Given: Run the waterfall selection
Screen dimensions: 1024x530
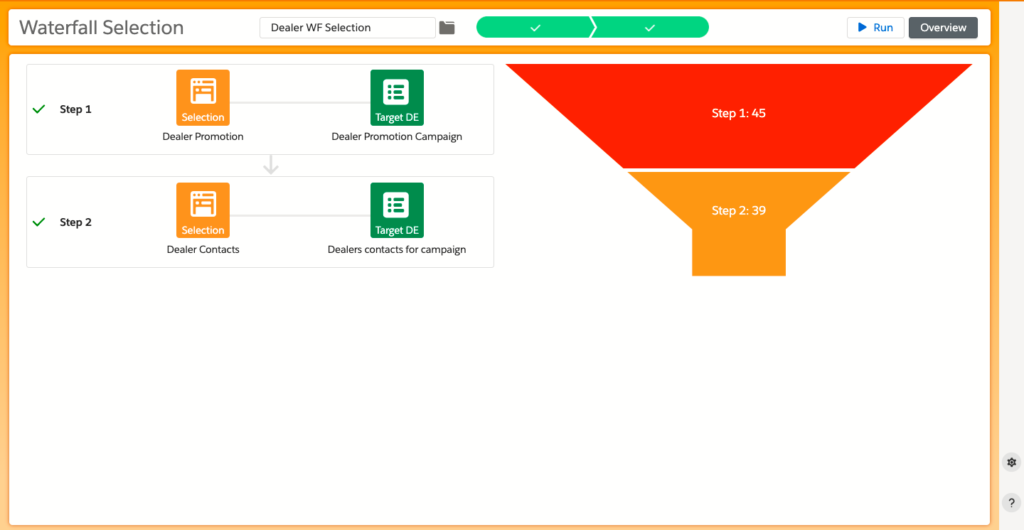Looking at the screenshot, I should click(875, 28).
